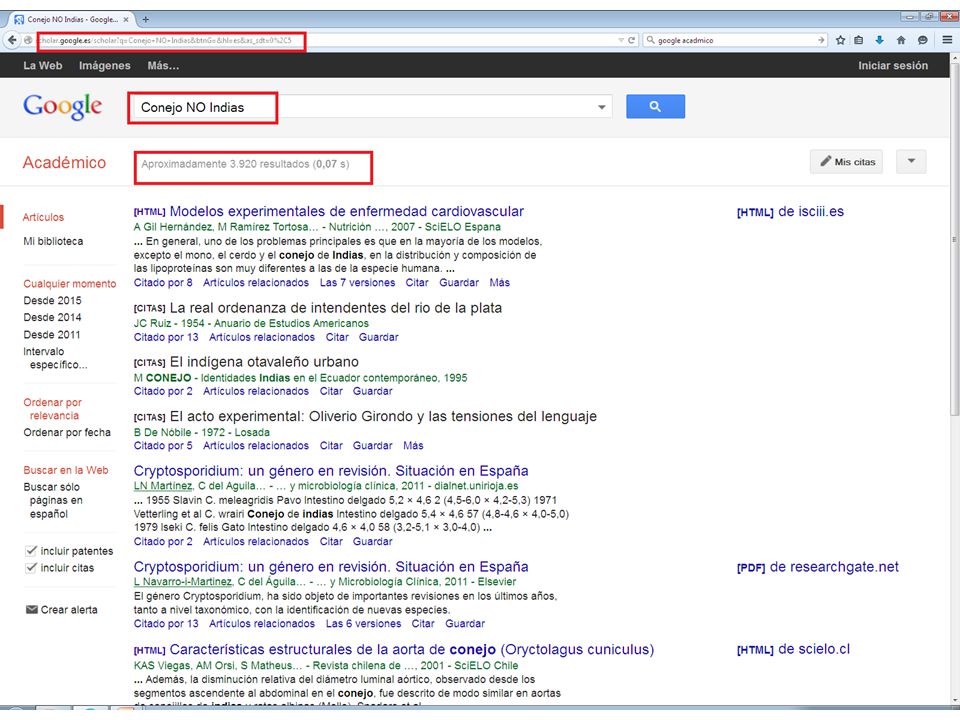Open the Firefox hamburger menu

coord(947,40)
